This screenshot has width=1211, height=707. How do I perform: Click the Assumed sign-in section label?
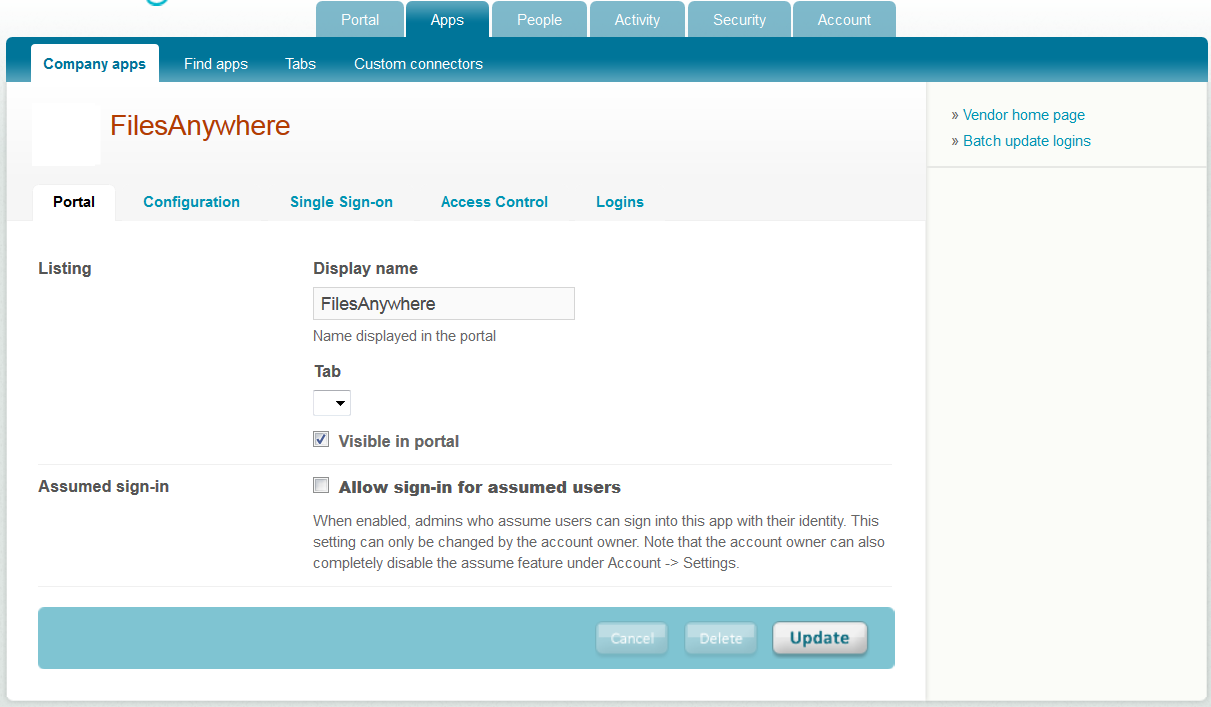[104, 487]
